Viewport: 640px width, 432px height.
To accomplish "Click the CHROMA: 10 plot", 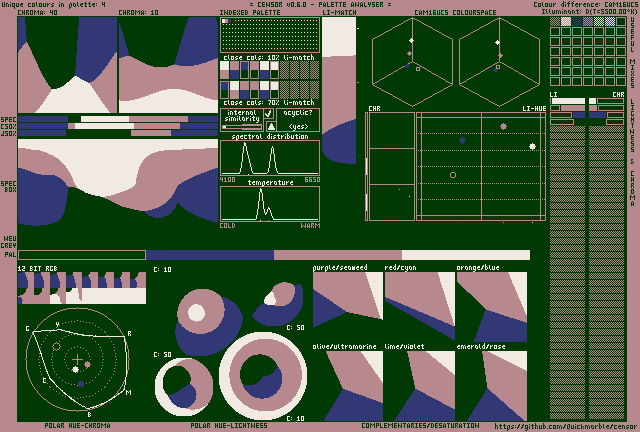I will (168, 65).
